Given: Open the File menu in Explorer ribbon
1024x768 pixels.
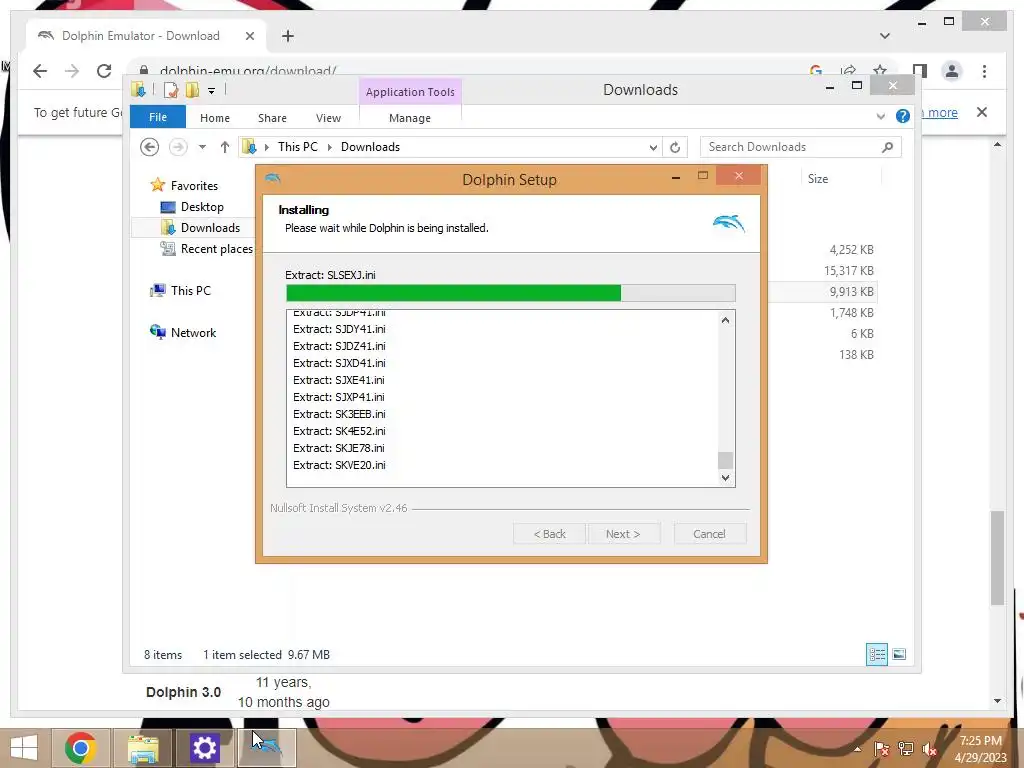Looking at the screenshot, I should click(158, 118).
